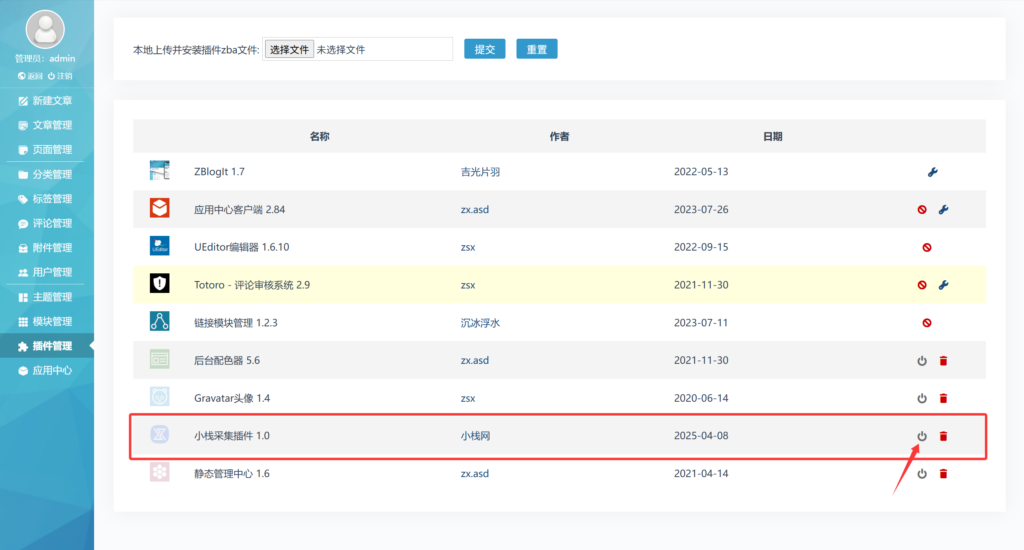Go to 分类管理 in sidebar
This screenshot has height=550, width=1024.
coord(45,174)
